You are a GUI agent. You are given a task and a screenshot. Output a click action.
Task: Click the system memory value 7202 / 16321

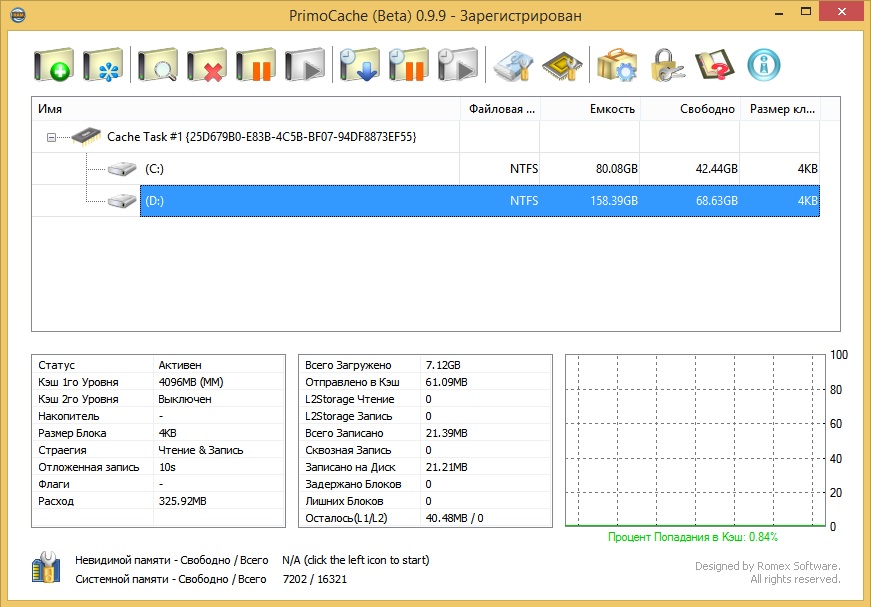pyautogui.click(x=315, y=579)
